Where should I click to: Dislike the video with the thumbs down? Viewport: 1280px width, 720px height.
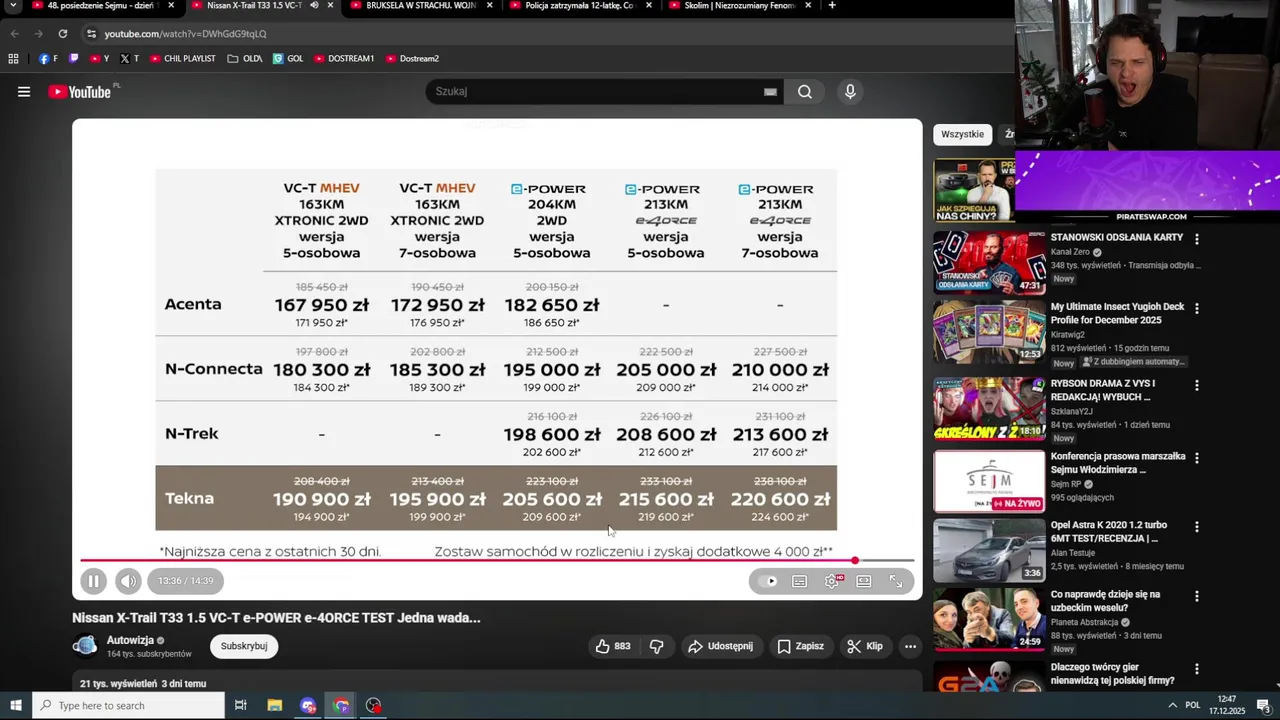point(656,646)
